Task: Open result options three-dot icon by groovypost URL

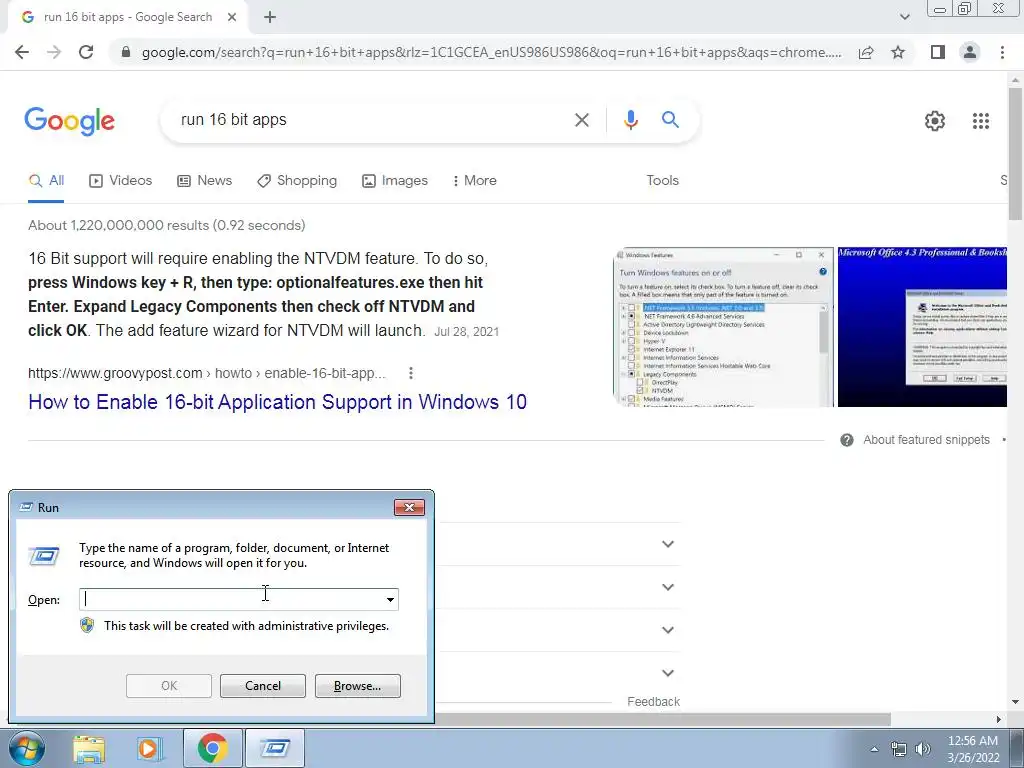Action: 411,373
